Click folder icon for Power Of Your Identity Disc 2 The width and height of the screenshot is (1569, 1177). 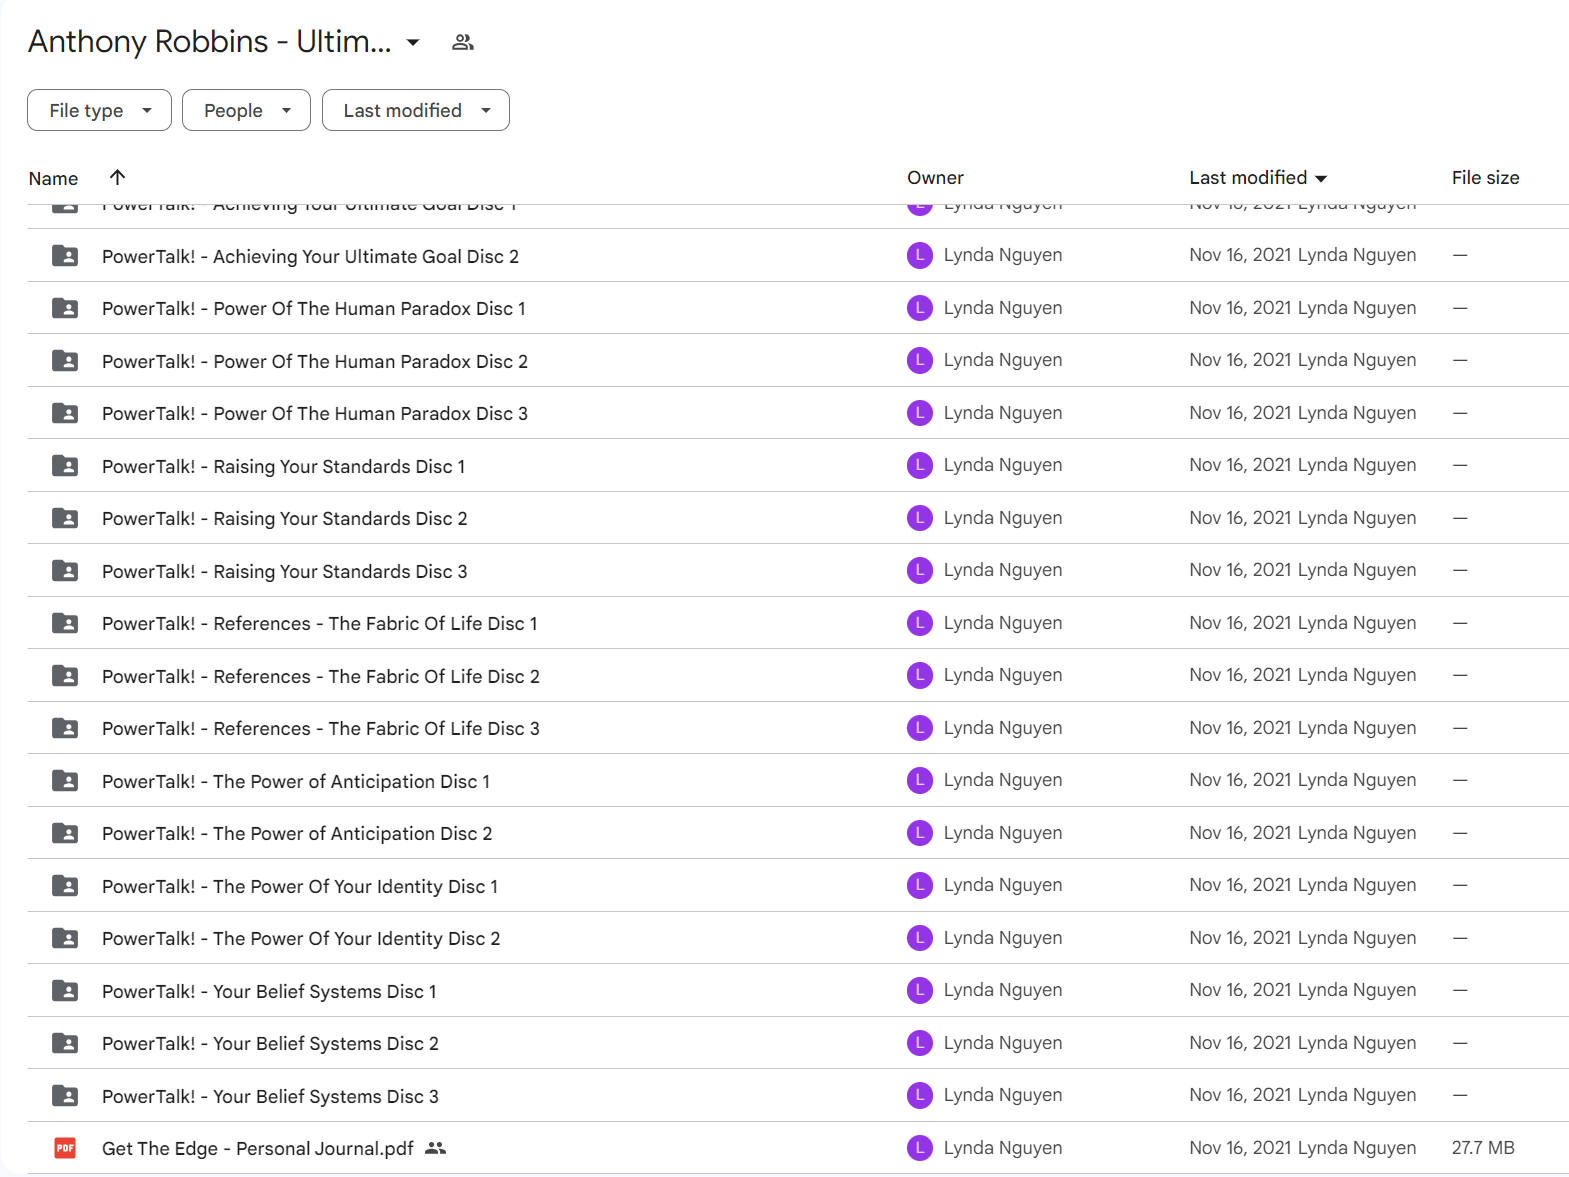65,938
